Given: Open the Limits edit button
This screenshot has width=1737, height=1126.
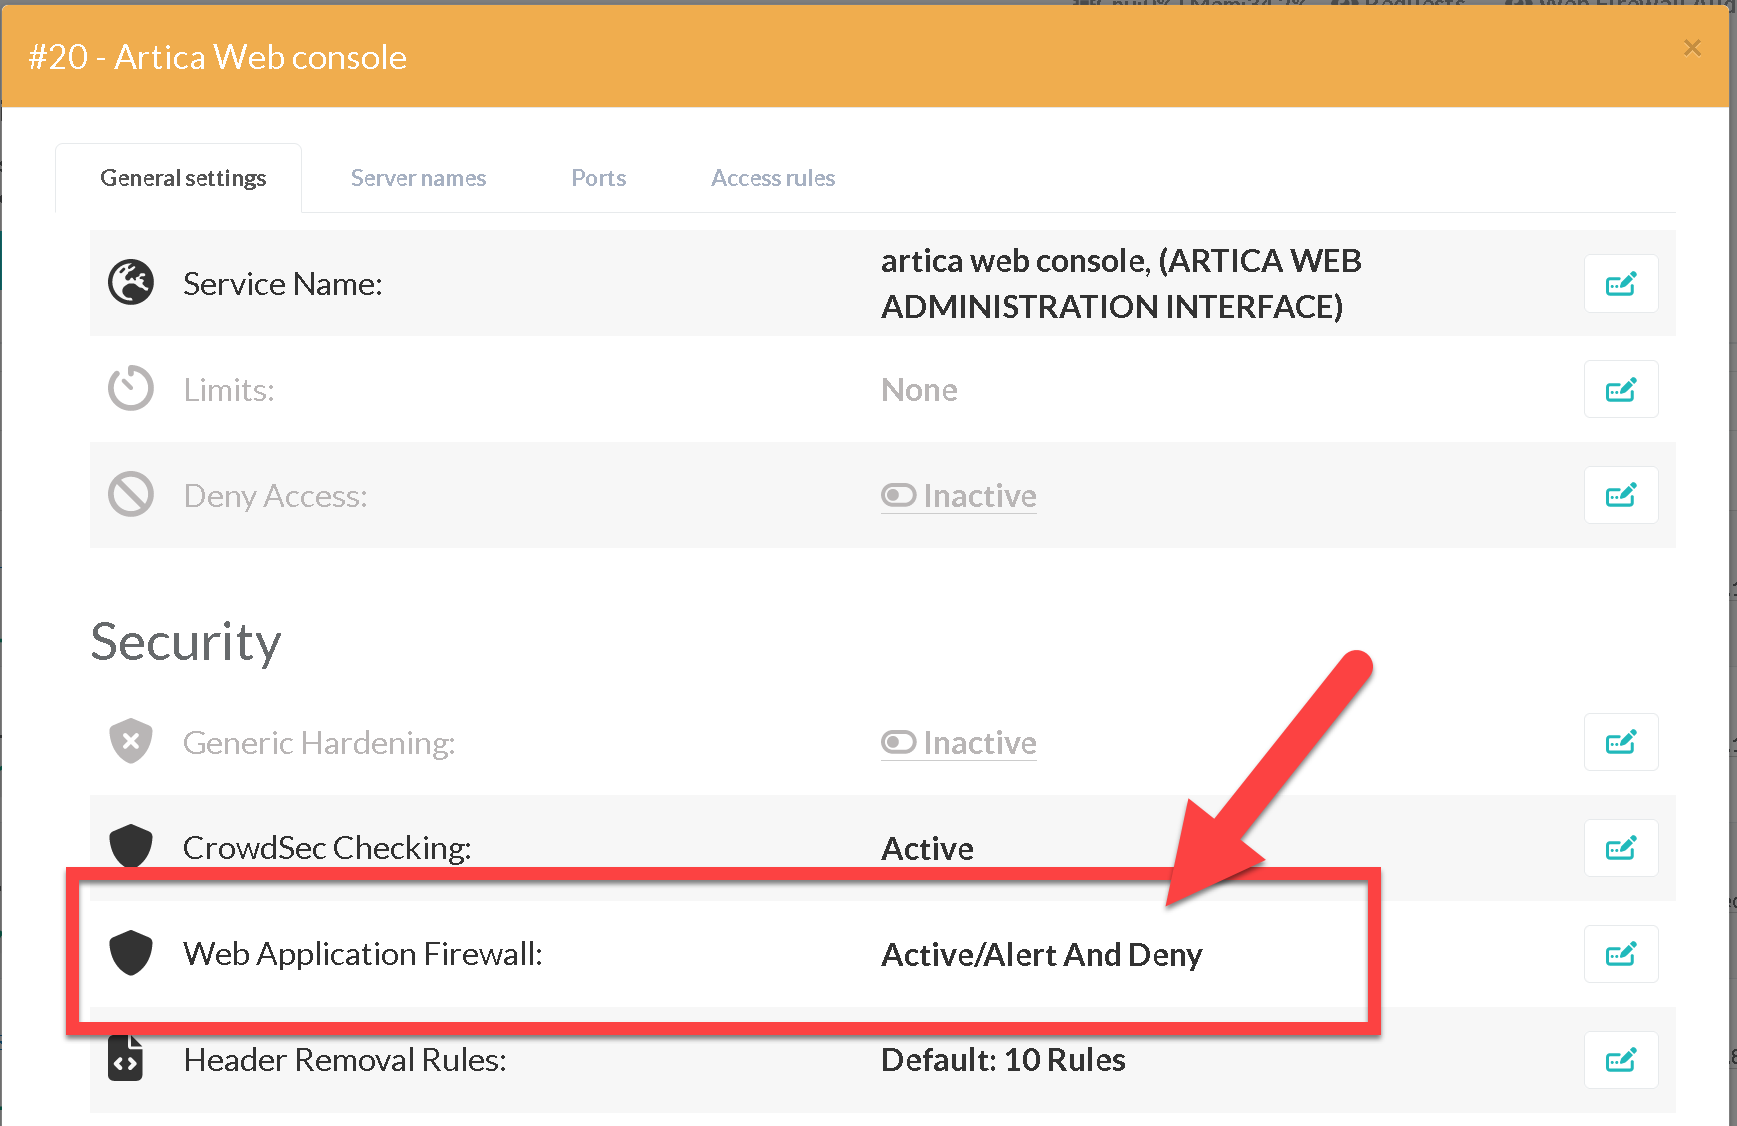Looking at the screenshot, I should 1620,390.
